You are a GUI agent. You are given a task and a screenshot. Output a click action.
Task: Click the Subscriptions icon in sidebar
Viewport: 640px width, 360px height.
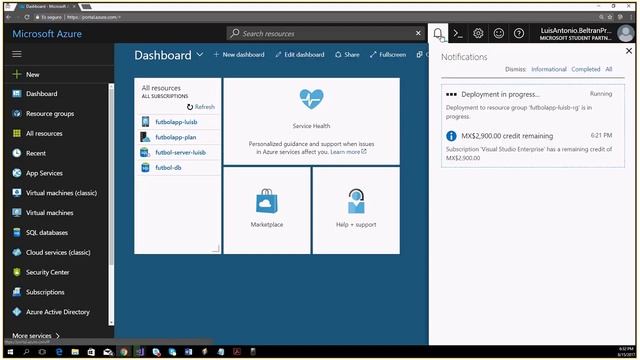pos(17,292)
